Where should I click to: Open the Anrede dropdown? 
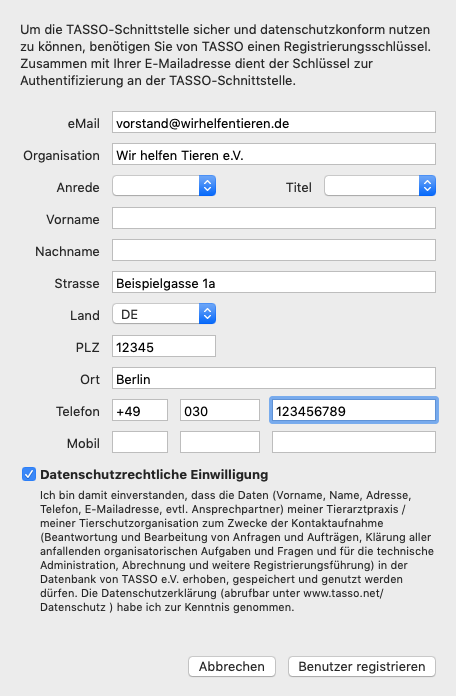164,186
